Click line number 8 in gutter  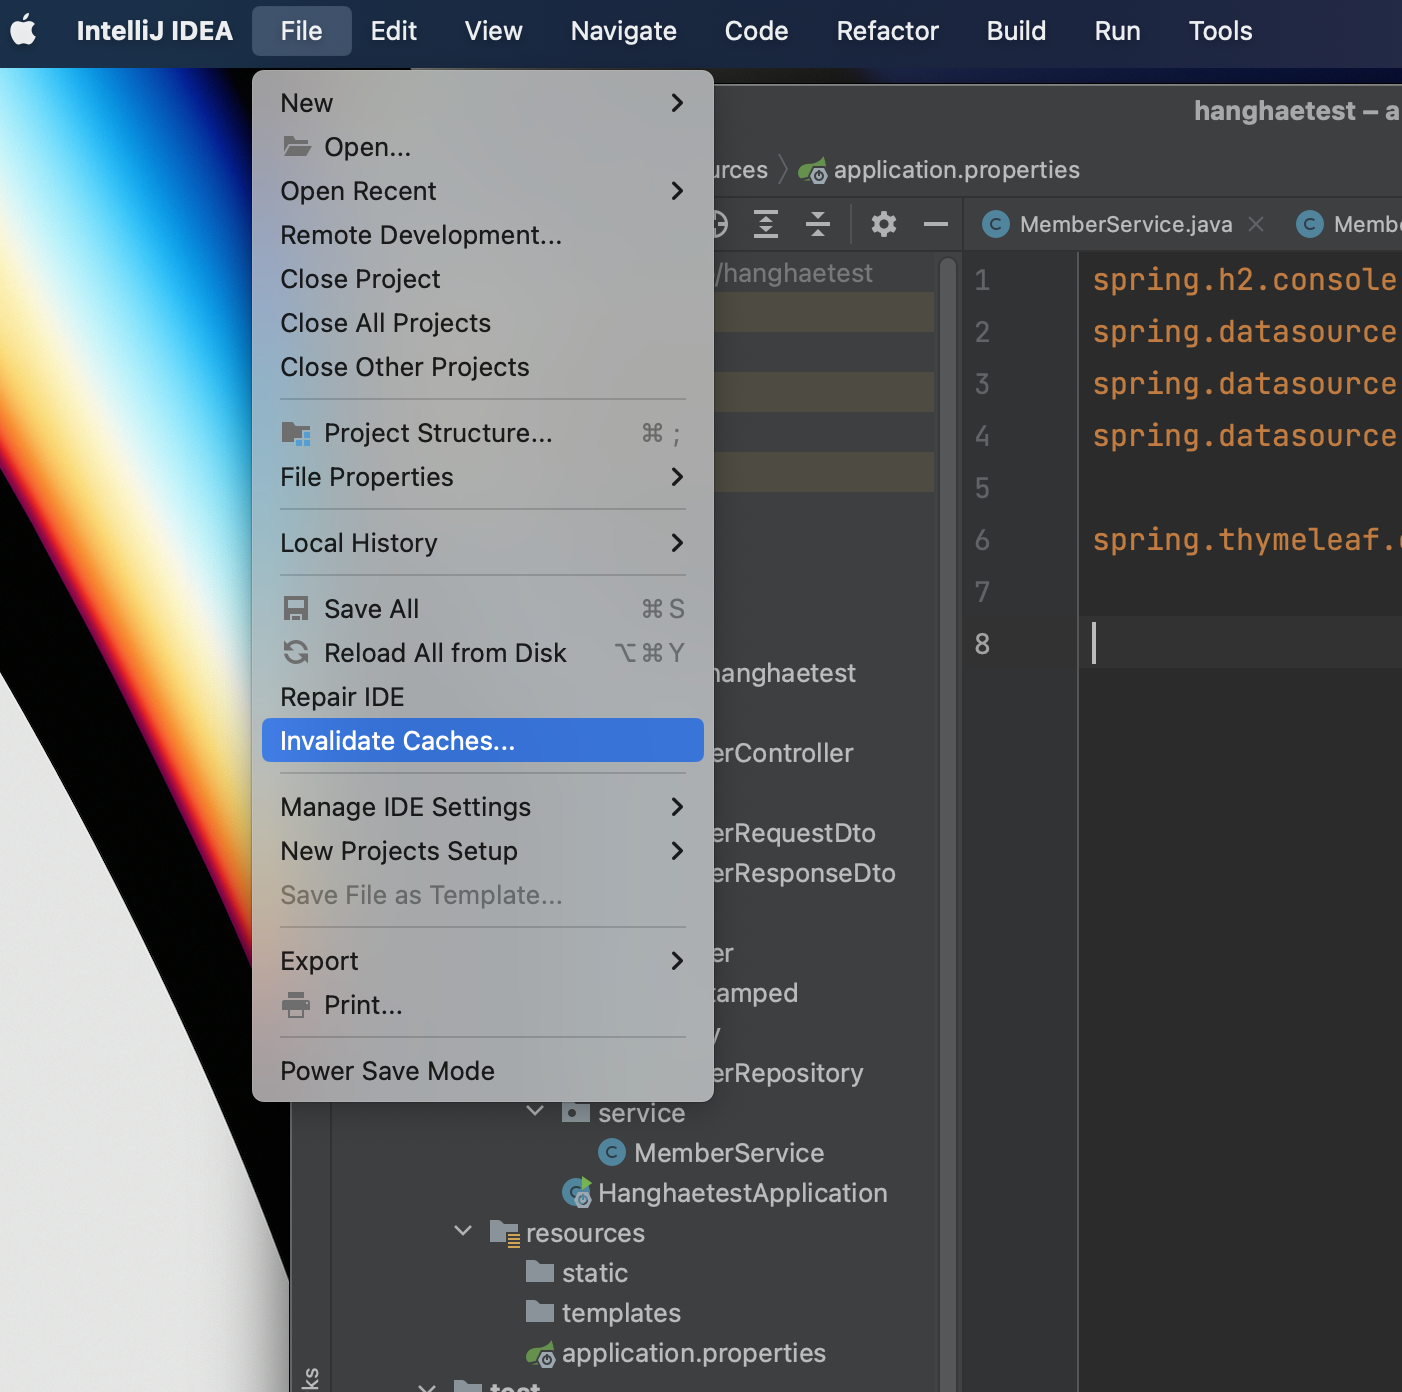982,643
